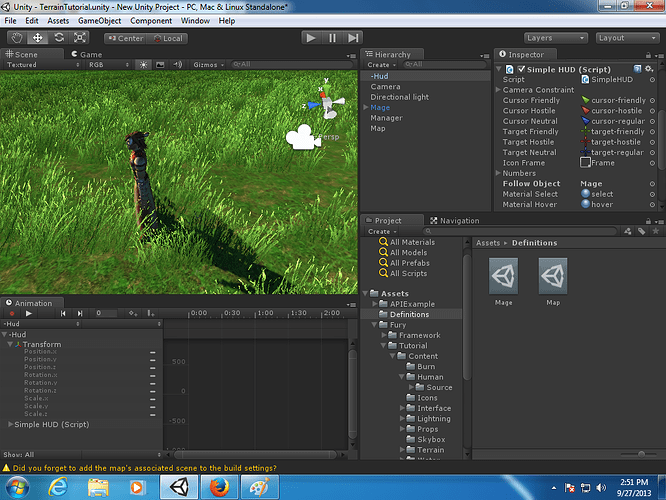This screenshot has height=500, width=666.
Task: Click search by label icon in Project
Action: 642,231
